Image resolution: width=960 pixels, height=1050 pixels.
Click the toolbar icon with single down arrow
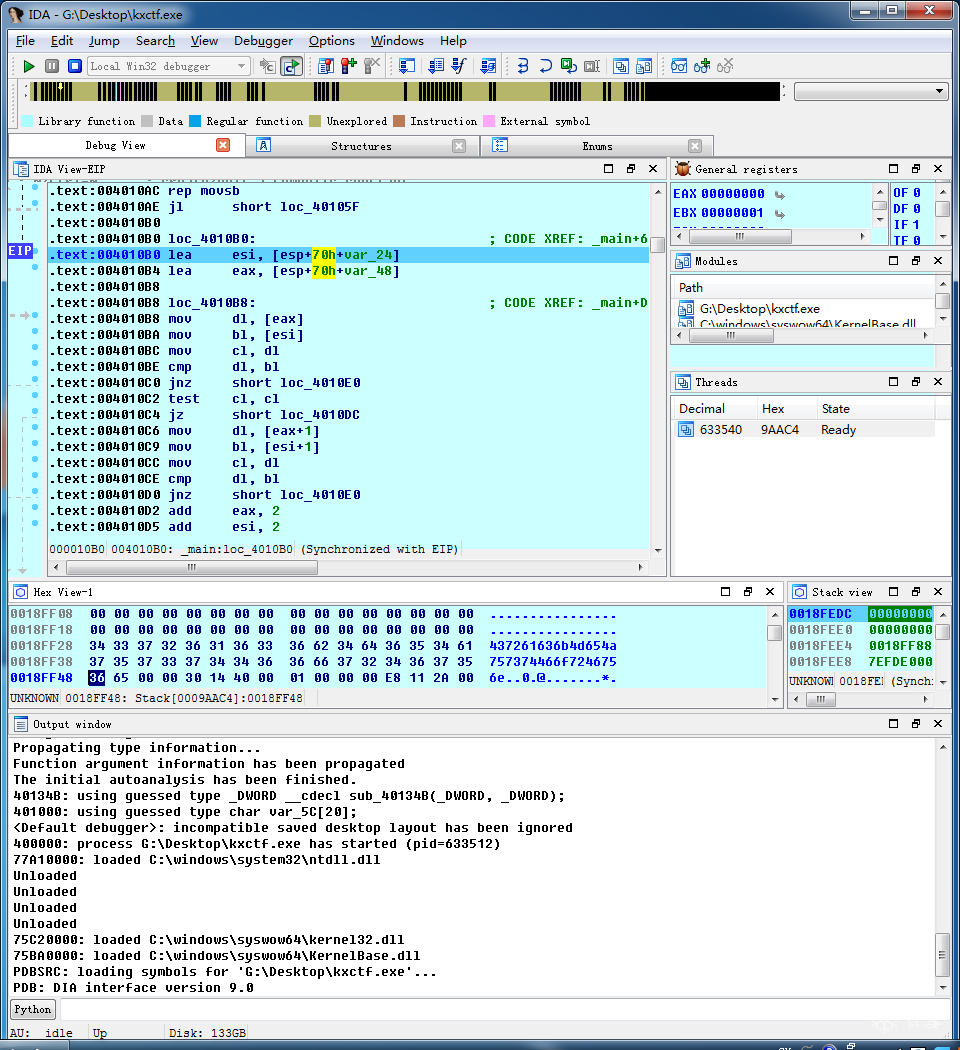pyautogui.click(x=407, y=66)
